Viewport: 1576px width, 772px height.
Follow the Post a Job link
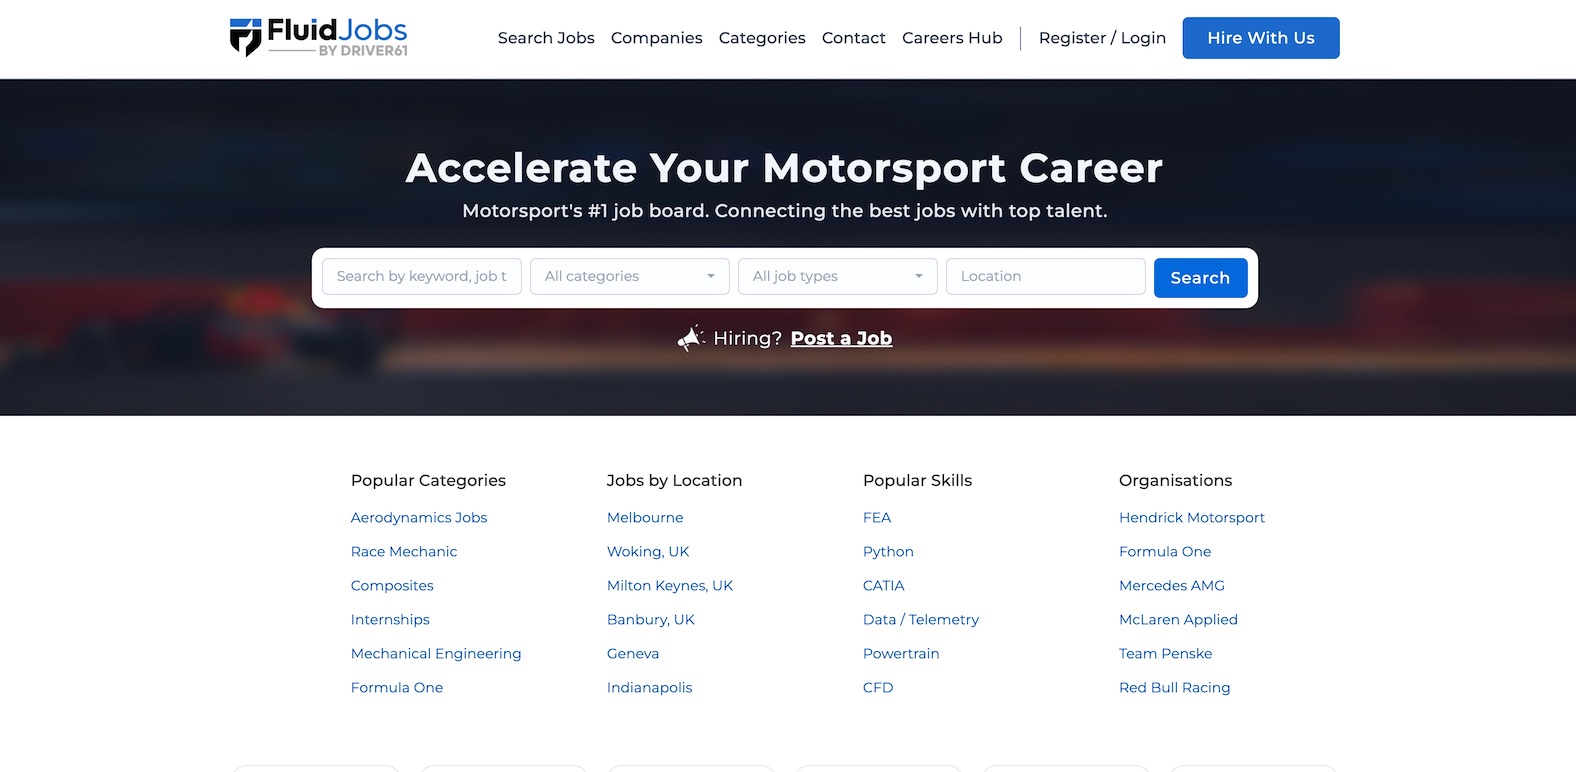(x=841, y=338)
